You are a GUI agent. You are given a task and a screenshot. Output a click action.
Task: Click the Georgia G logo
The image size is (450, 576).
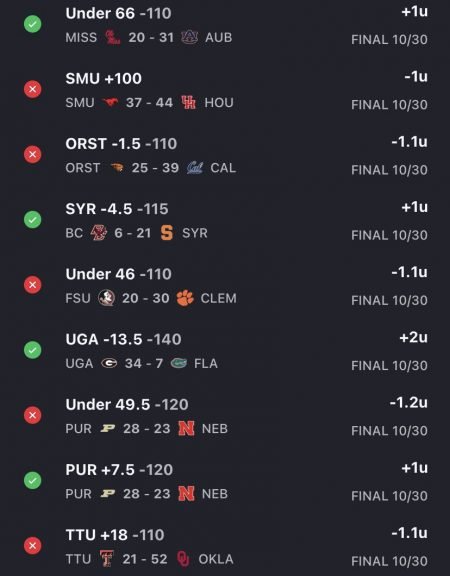click(x=109, y=363)
